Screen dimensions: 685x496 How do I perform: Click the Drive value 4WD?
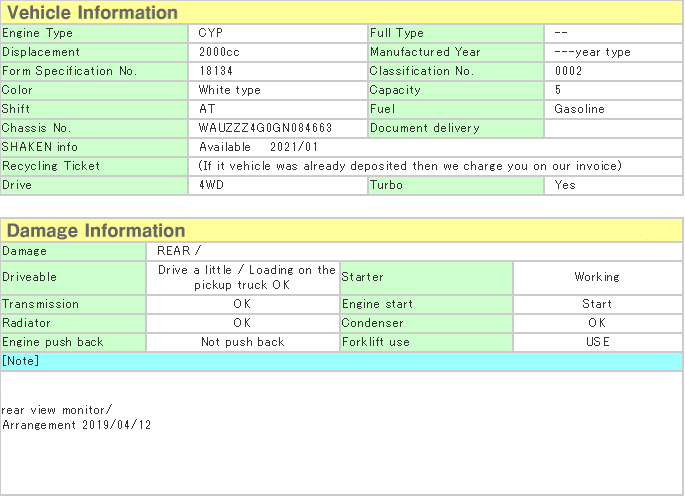point(212,185)
